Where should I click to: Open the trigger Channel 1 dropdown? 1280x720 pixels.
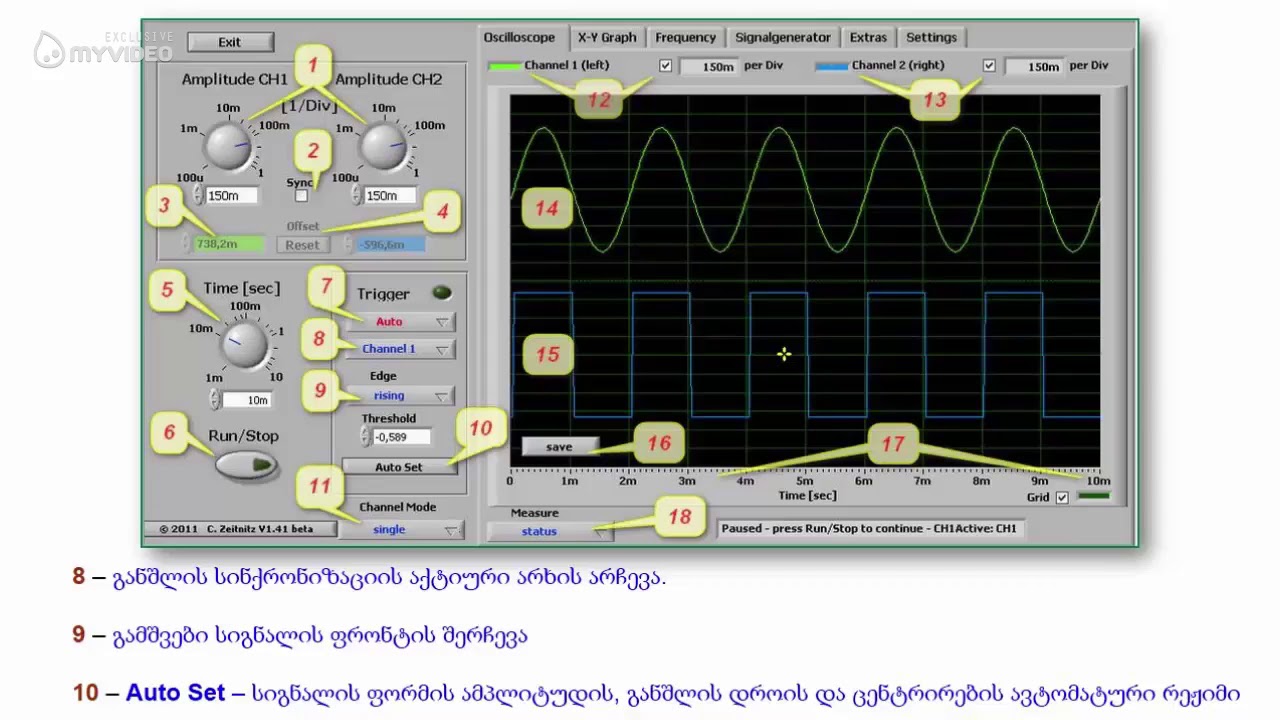click(401, 349)
